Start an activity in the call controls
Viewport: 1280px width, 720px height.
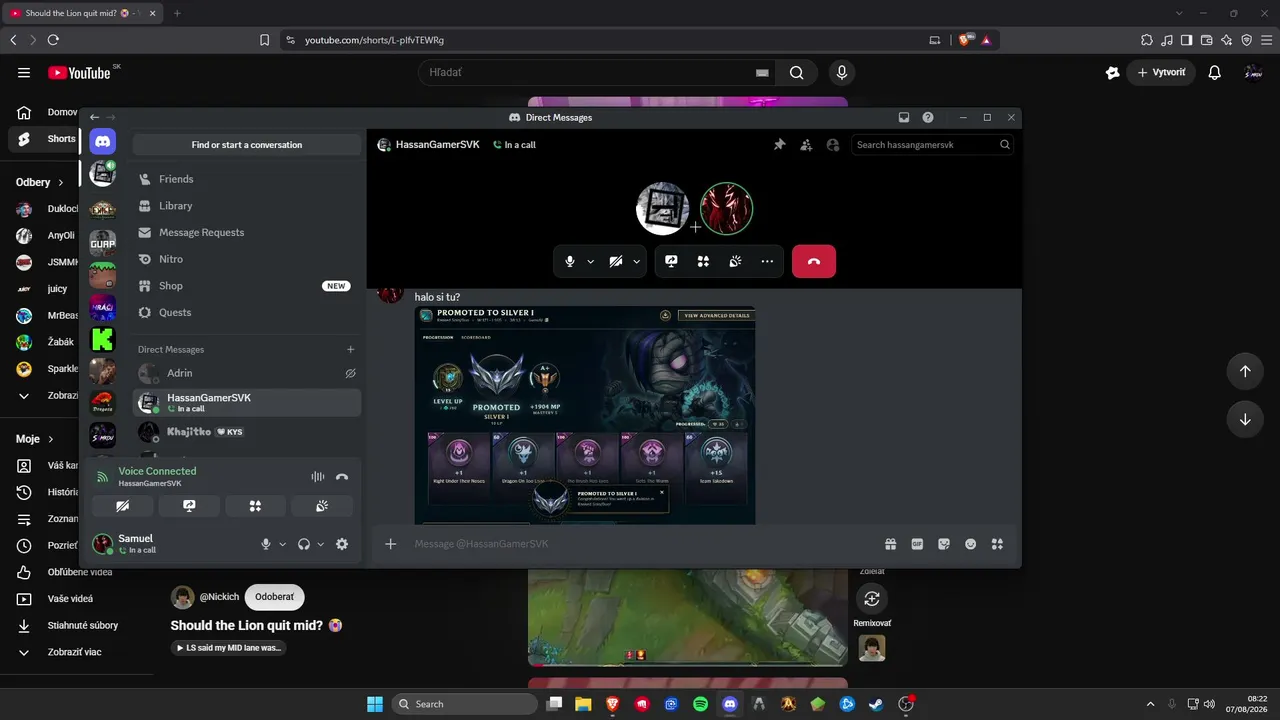tap(704, 261)
